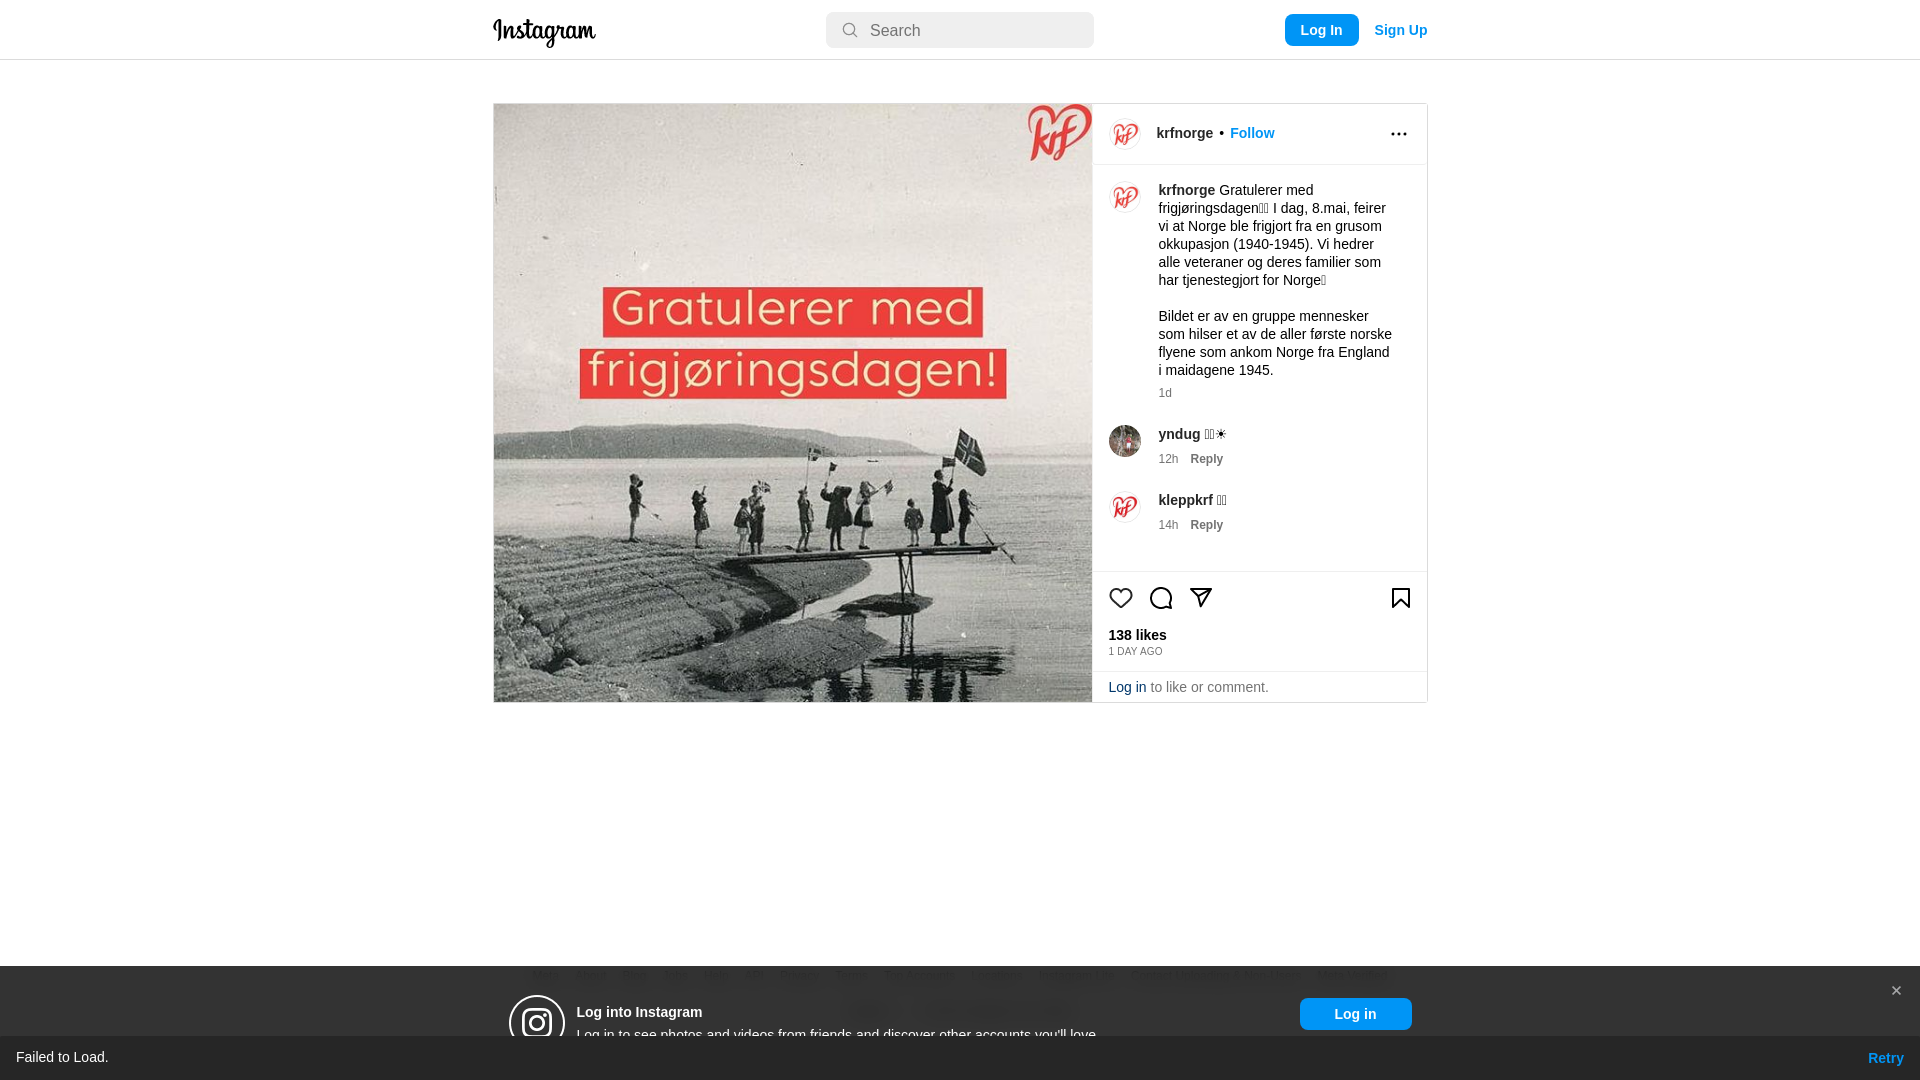Click the magnifier icon in the search box

click(850, 30)
